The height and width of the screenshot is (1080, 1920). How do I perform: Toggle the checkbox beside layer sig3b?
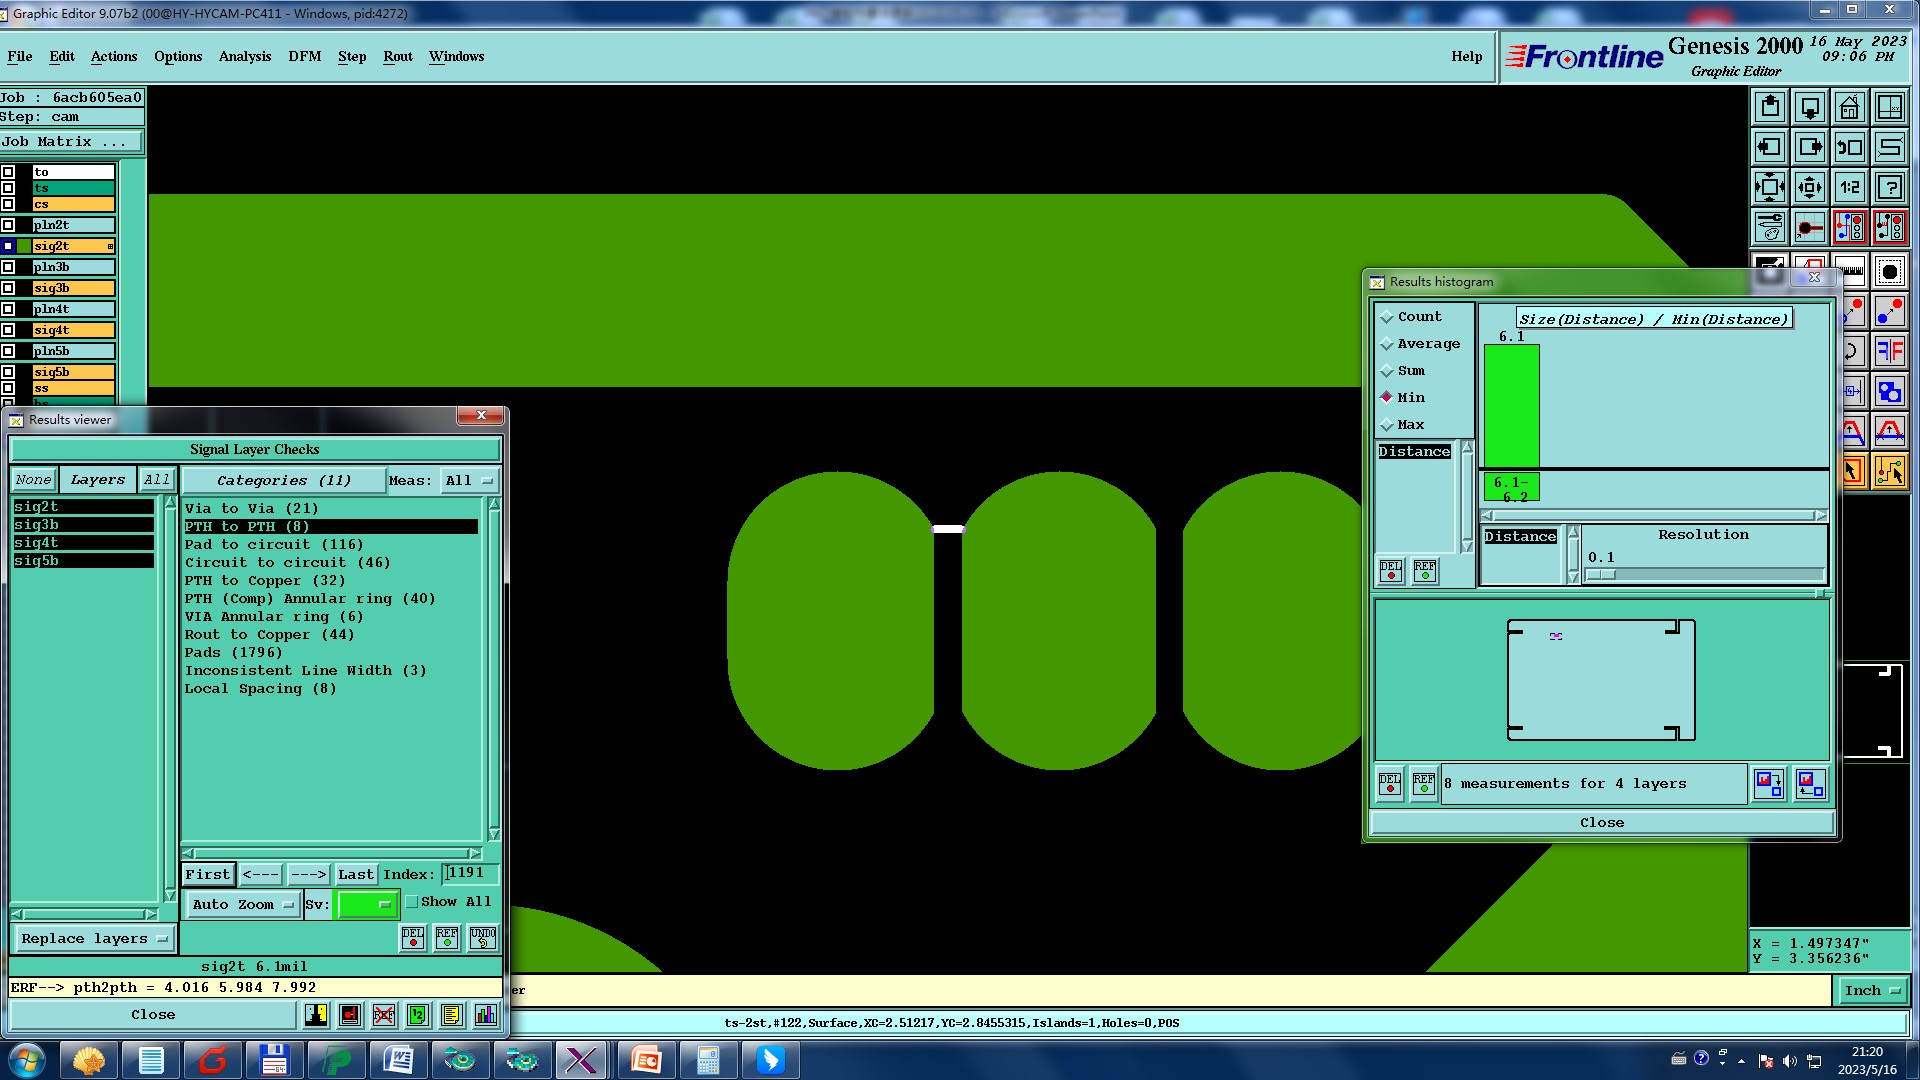[8, 288]
